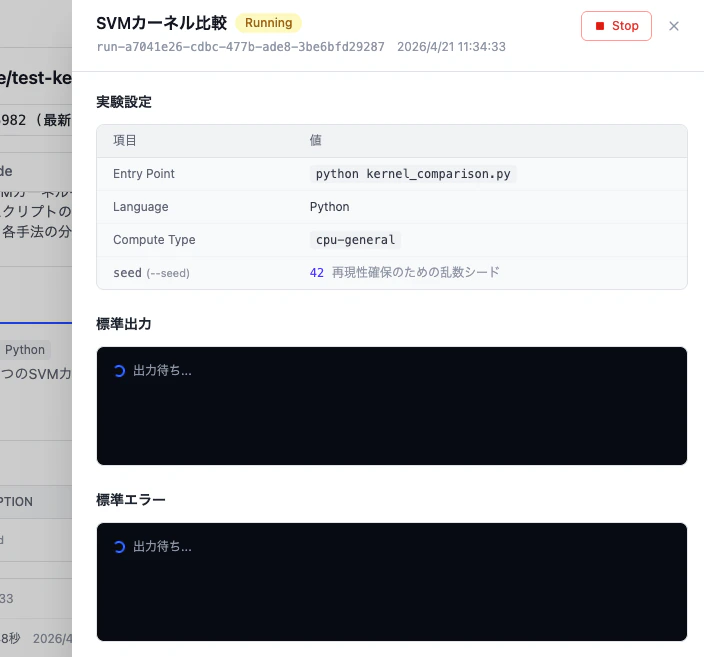Click the SVMカーネル比較 title

point(162,23)
